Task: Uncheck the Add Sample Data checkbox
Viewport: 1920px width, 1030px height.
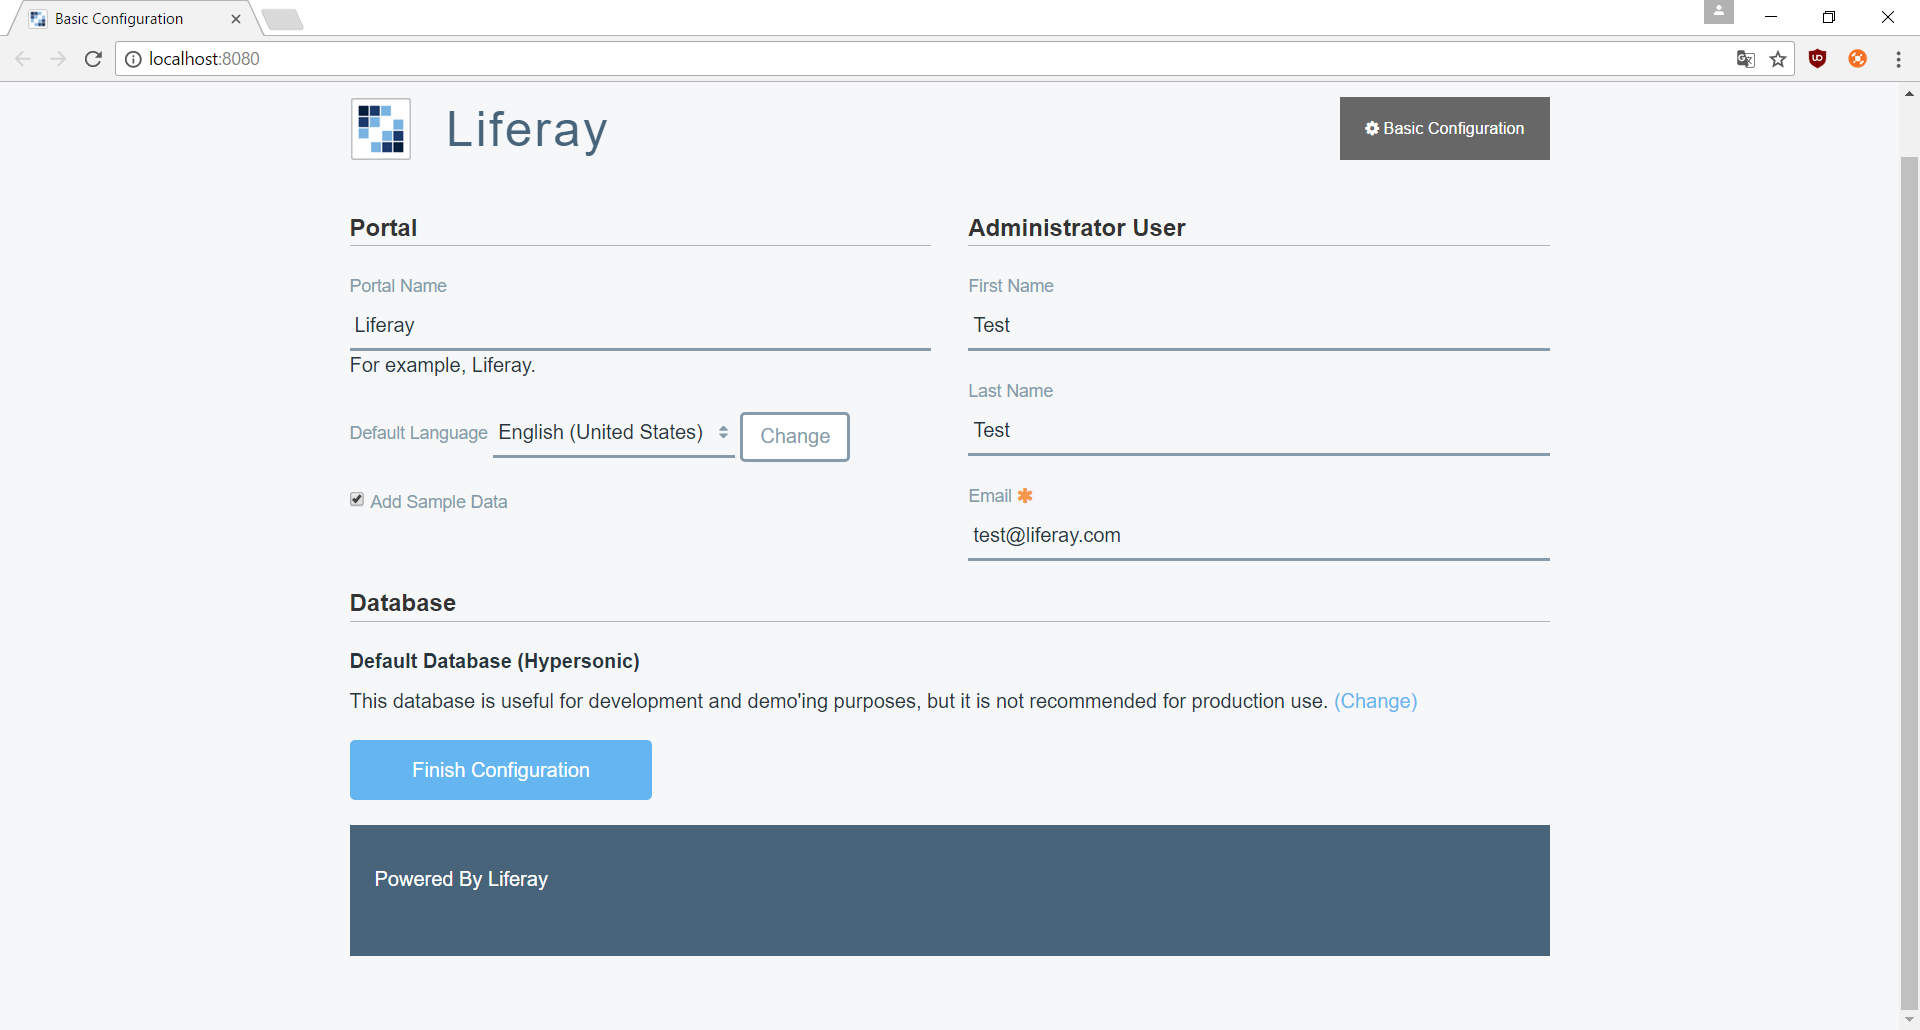Action: [357, 498]
